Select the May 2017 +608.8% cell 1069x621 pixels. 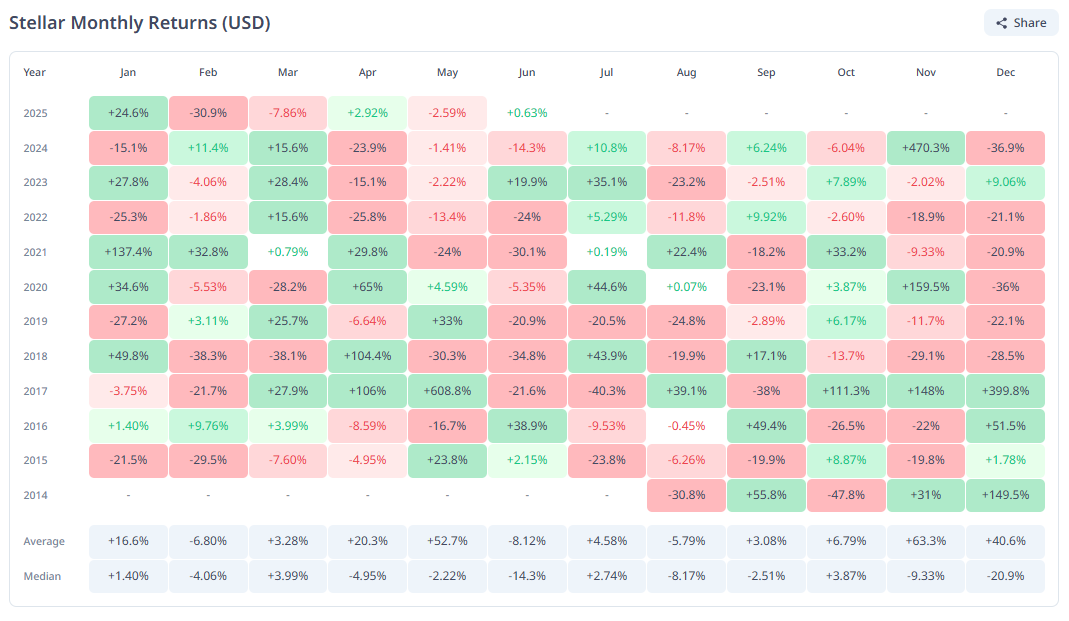[447, 391]
